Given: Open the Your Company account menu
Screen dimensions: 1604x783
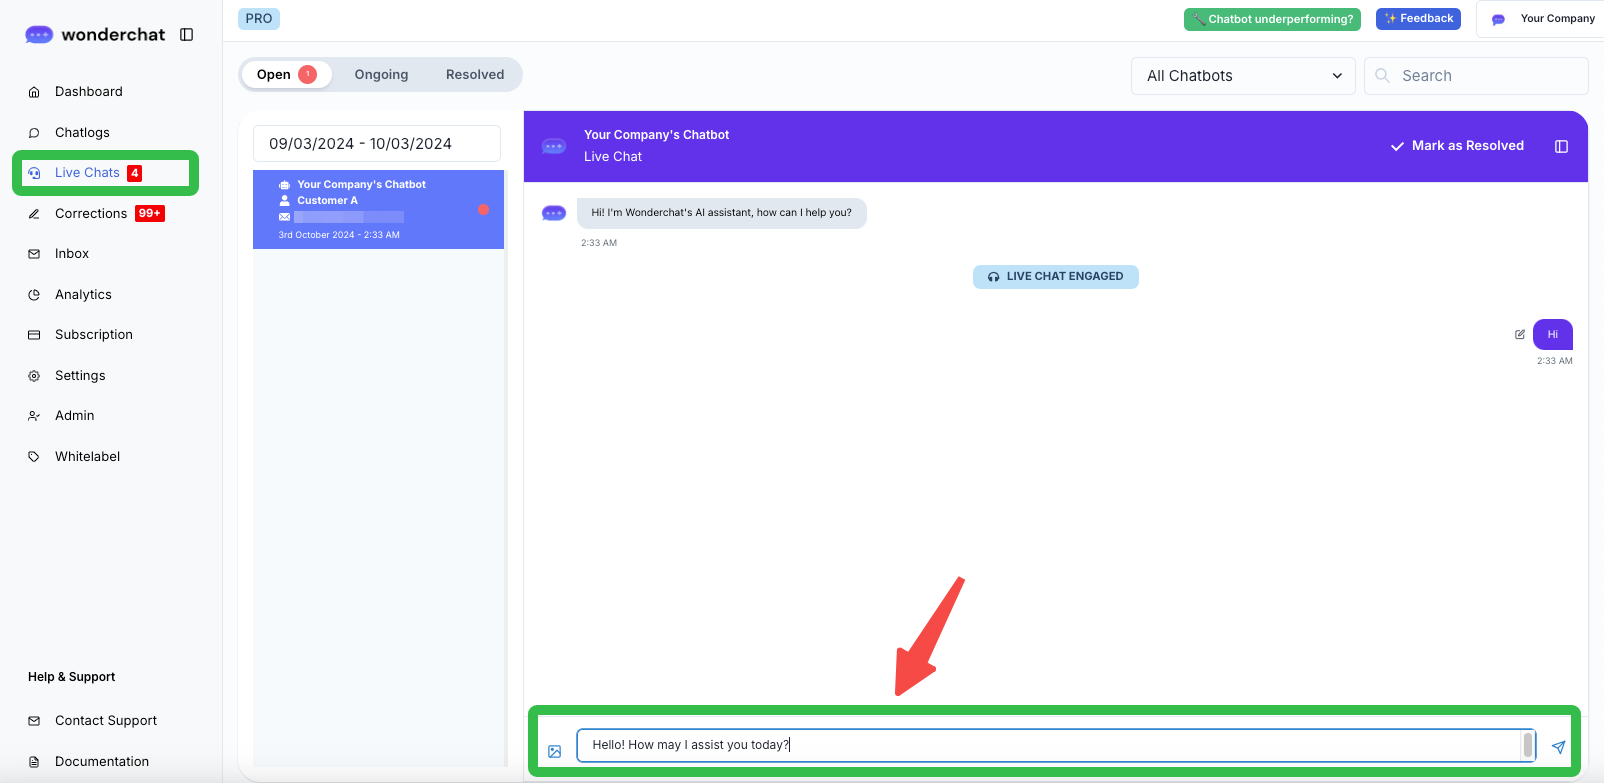Looking at the screenshot, I should click(x=1544, y=19).
